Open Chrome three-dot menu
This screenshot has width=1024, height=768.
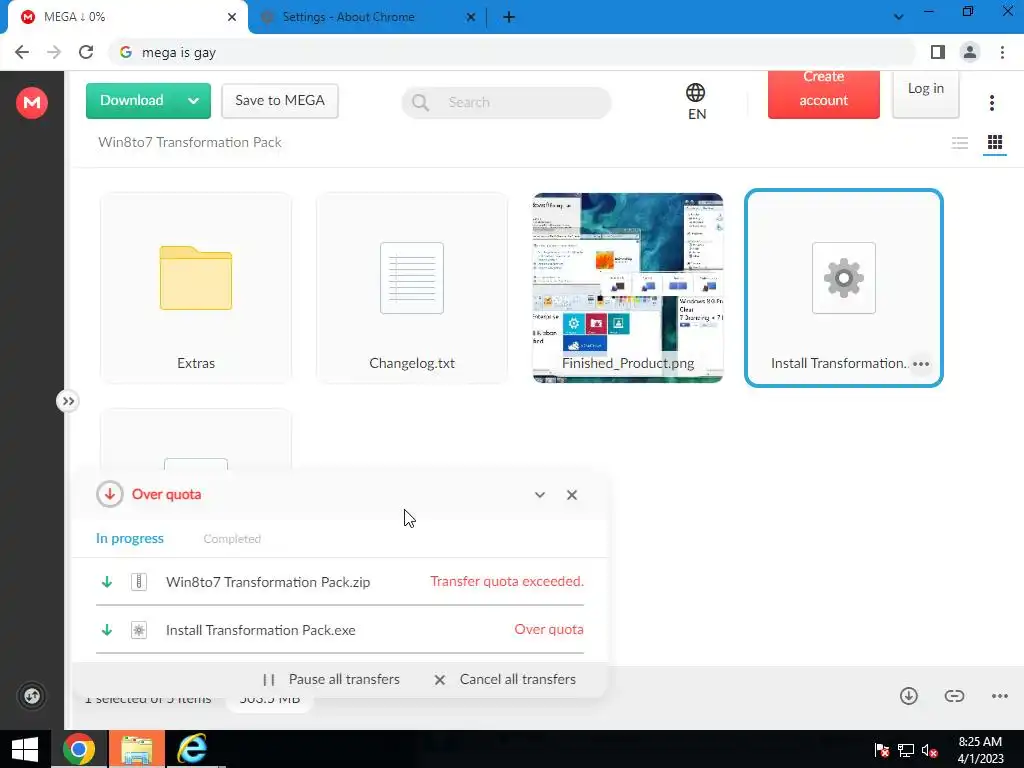pyautogui.click(x=1002, y=52)
